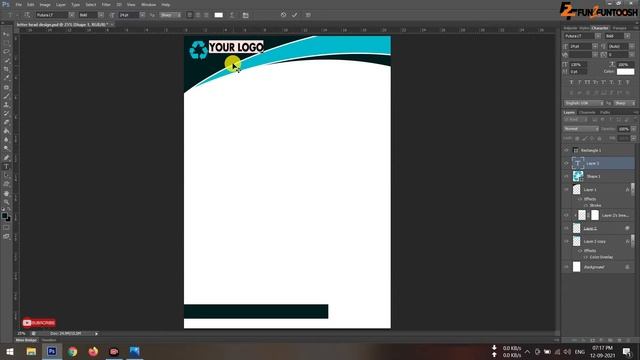Viewport: 640px width, 360px height.
Task: Open Firefox from the taskbar
Action: tap(93, 351)
